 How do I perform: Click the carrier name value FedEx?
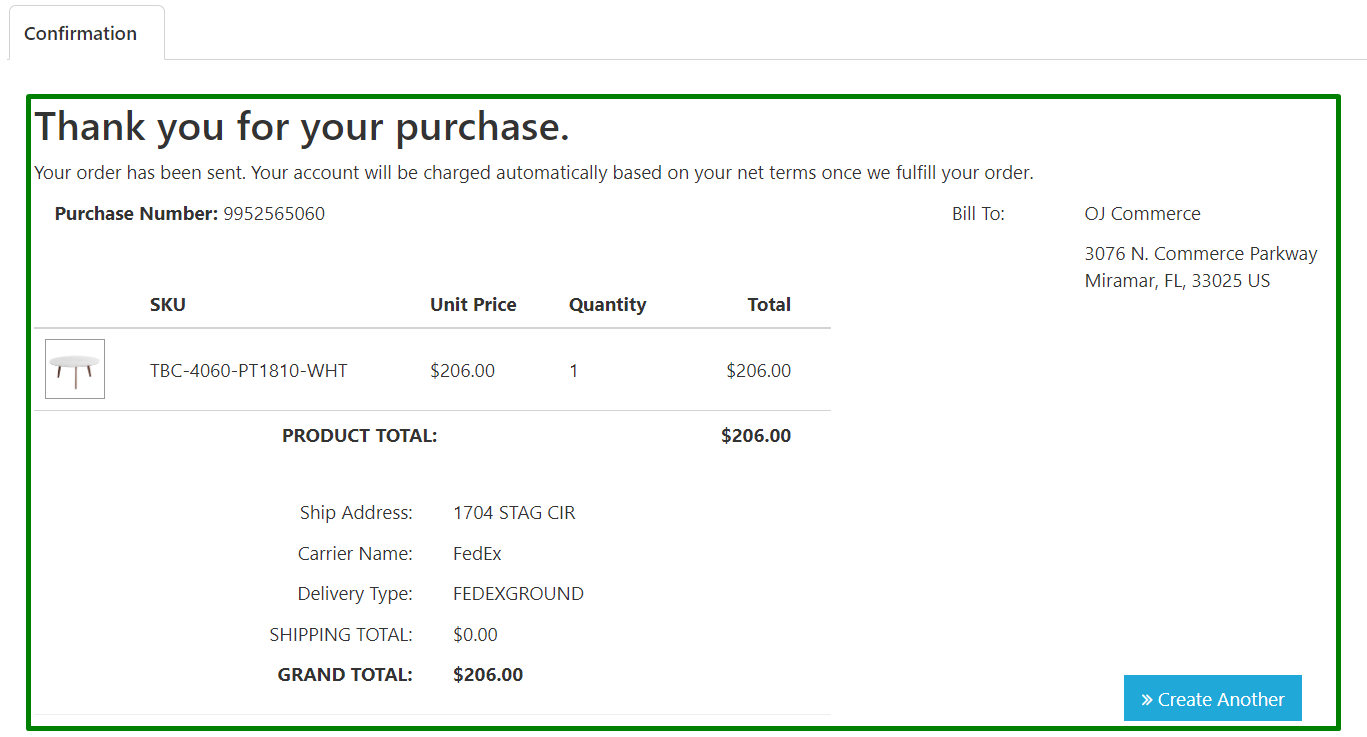(x=477, y=553)
